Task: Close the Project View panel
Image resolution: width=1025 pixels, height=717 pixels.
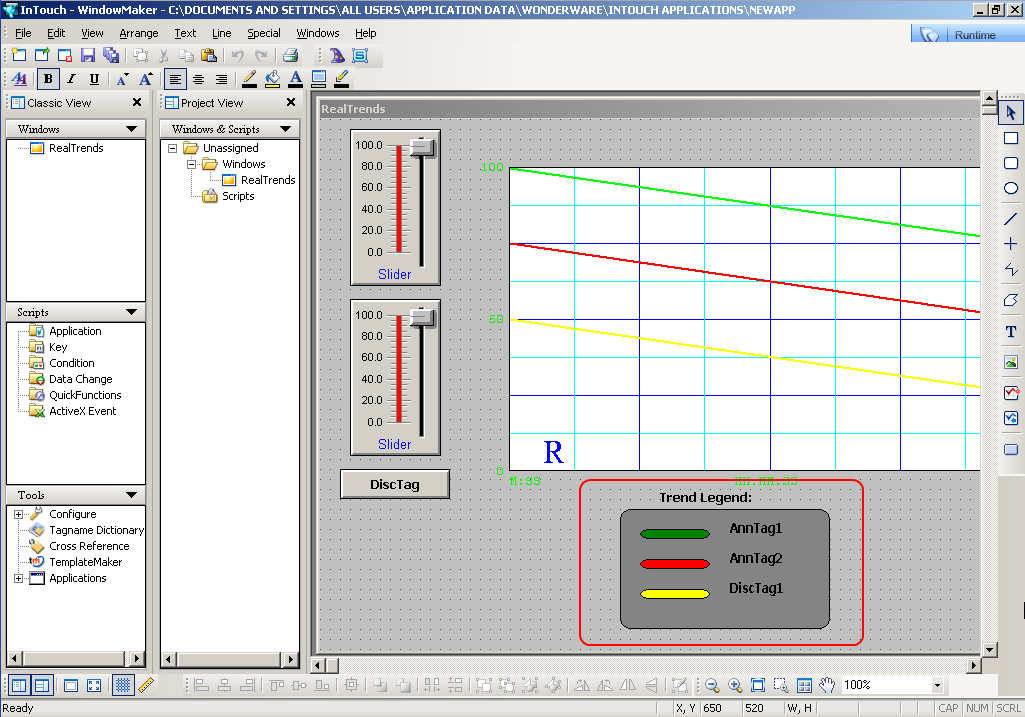Action: point(291,102)
